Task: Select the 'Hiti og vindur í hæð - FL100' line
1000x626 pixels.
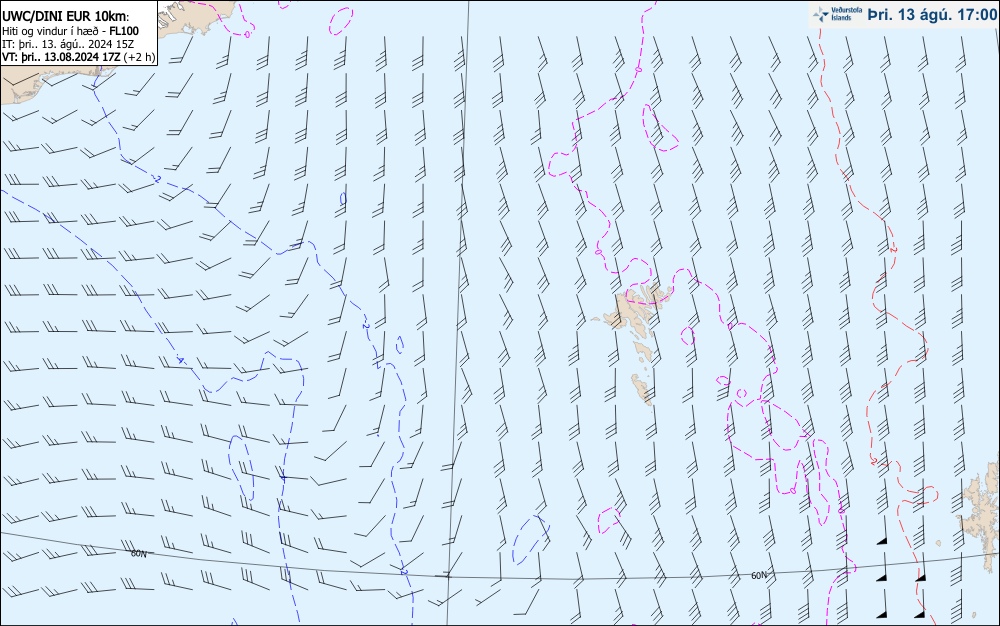Action: coord(70,31)
